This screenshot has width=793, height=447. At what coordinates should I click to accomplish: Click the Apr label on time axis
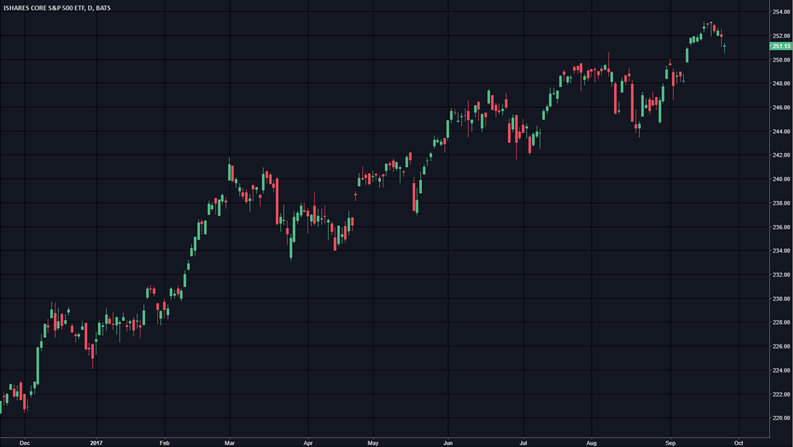pyautogui.click(x=308, y=443)
